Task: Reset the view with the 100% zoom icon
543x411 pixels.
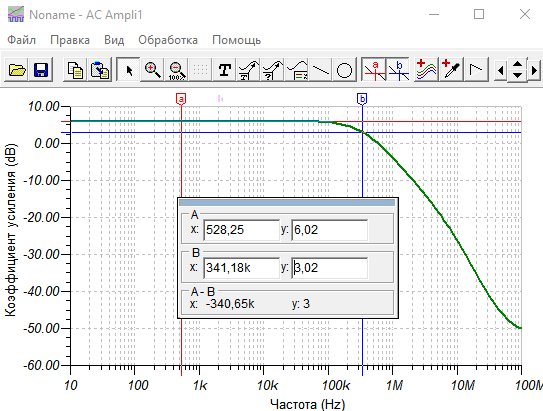Action: tap(177, 70)
